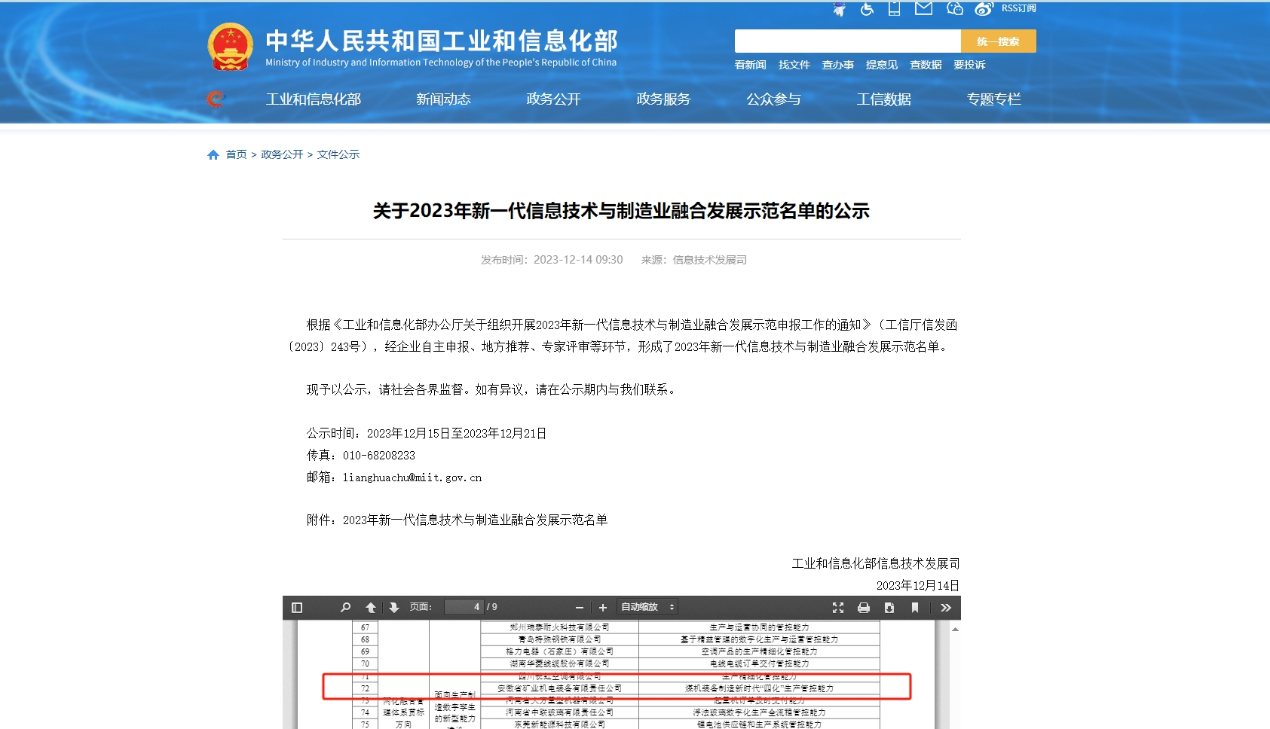Viewport: 1270px width, 729px height.
Task: Print the PDF document
Action: (x=864, y=607)
